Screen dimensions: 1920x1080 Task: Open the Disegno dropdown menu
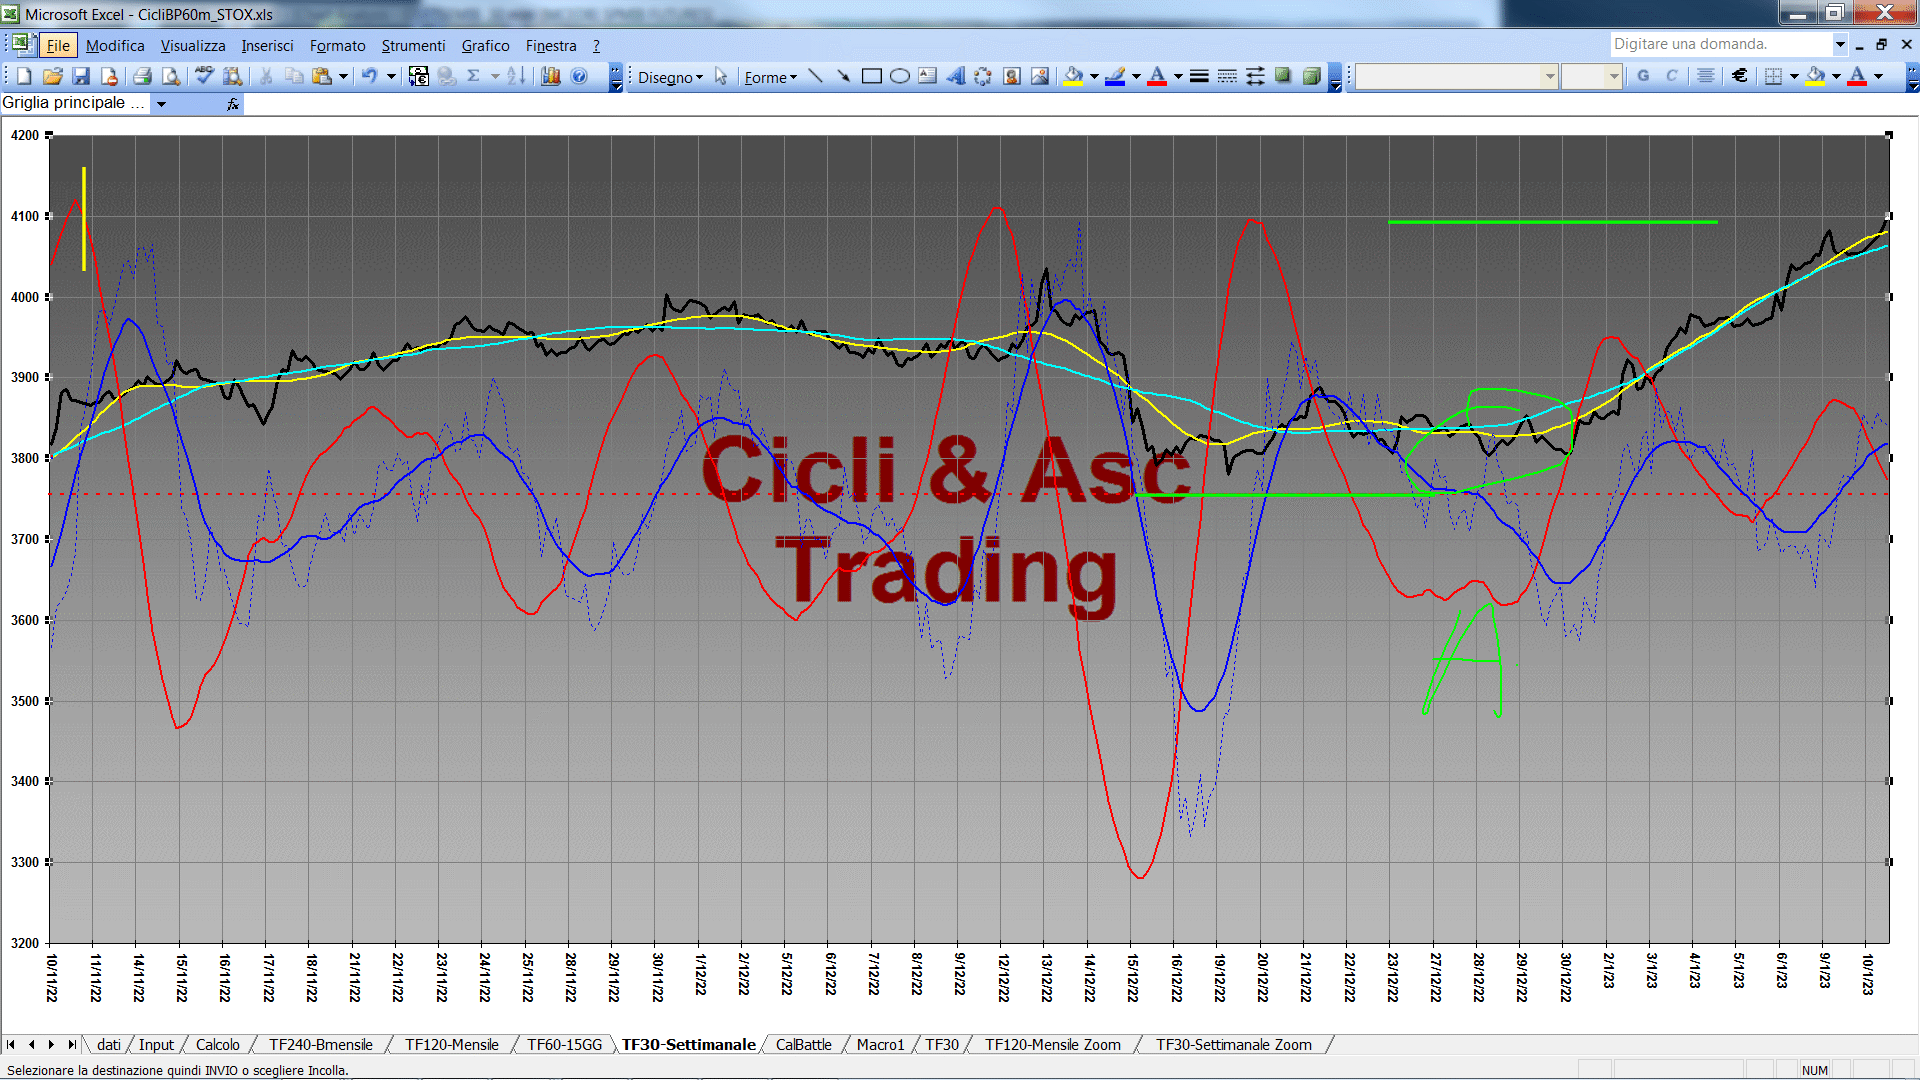pos(670,77)
